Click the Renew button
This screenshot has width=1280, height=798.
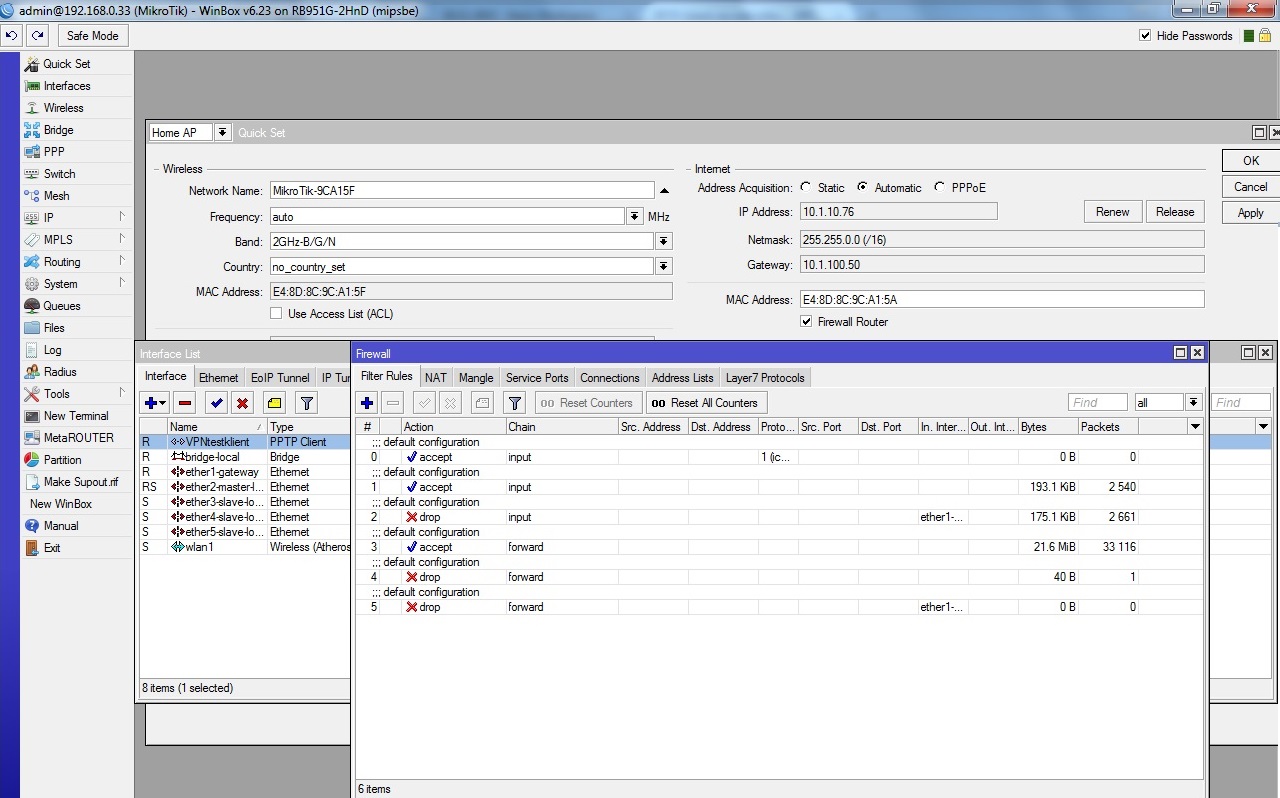pyautogui.click(x=1112, y=212)
